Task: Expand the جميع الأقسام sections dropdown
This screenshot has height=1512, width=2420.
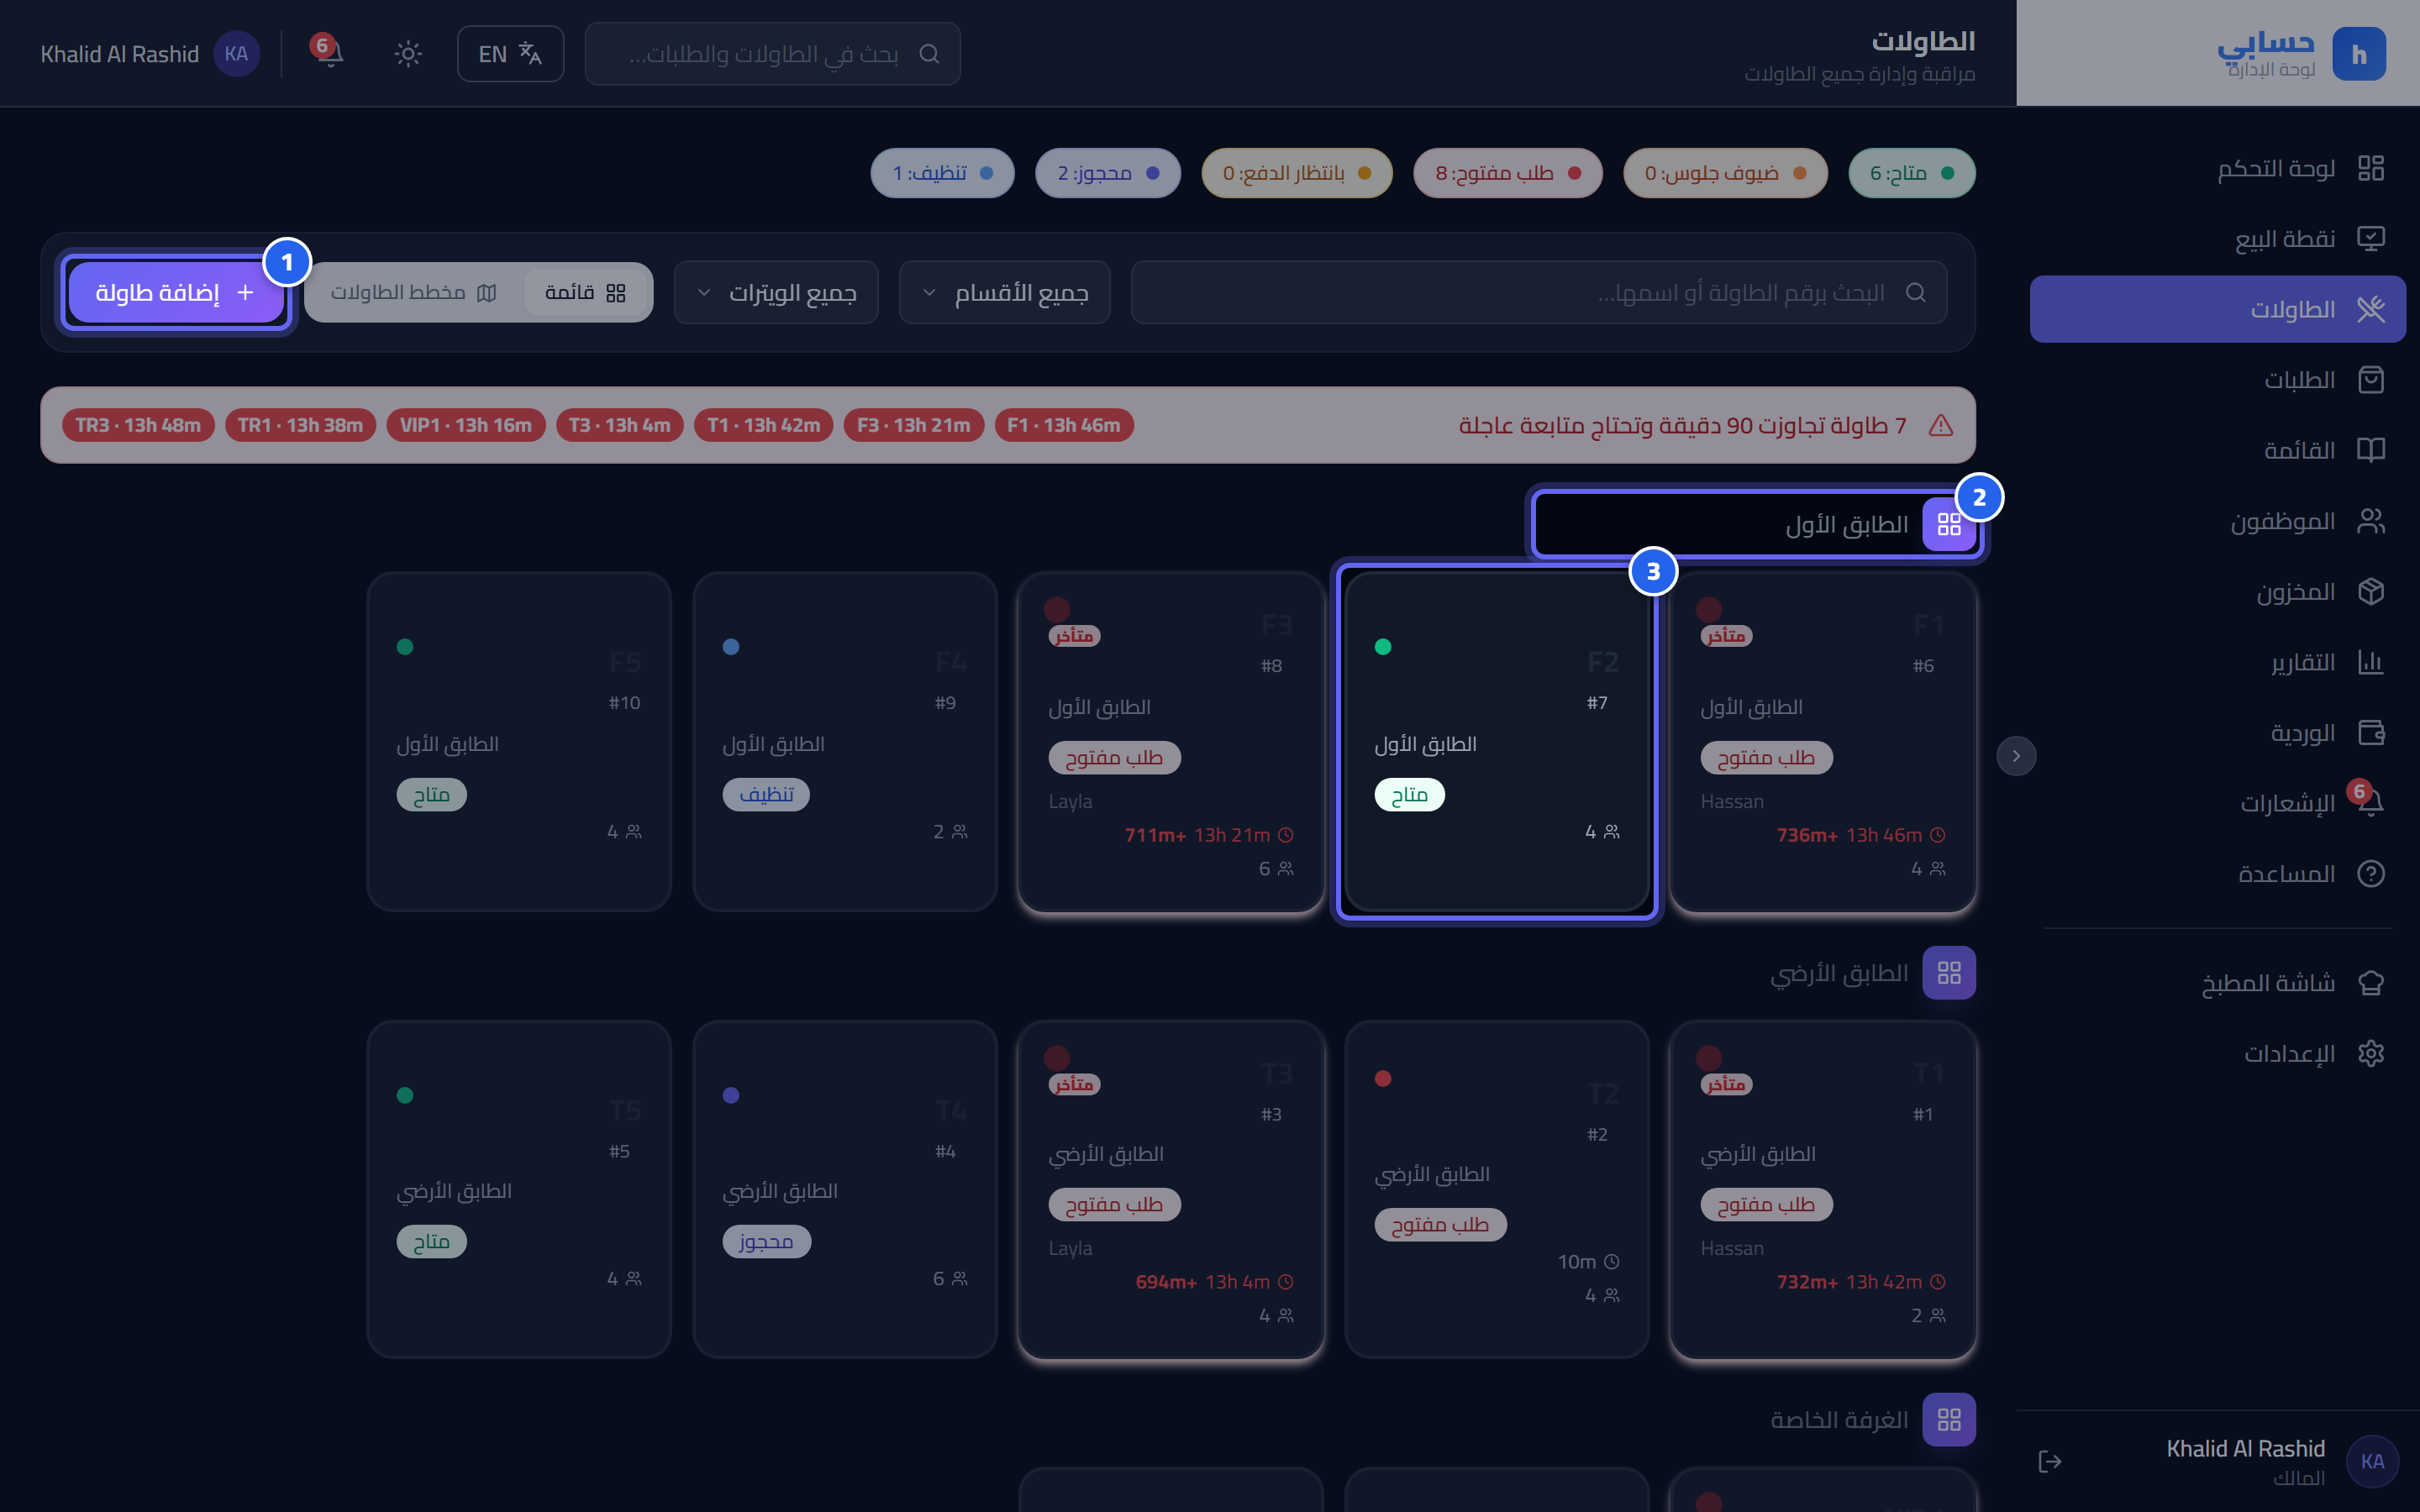Action: (1004, 292)
